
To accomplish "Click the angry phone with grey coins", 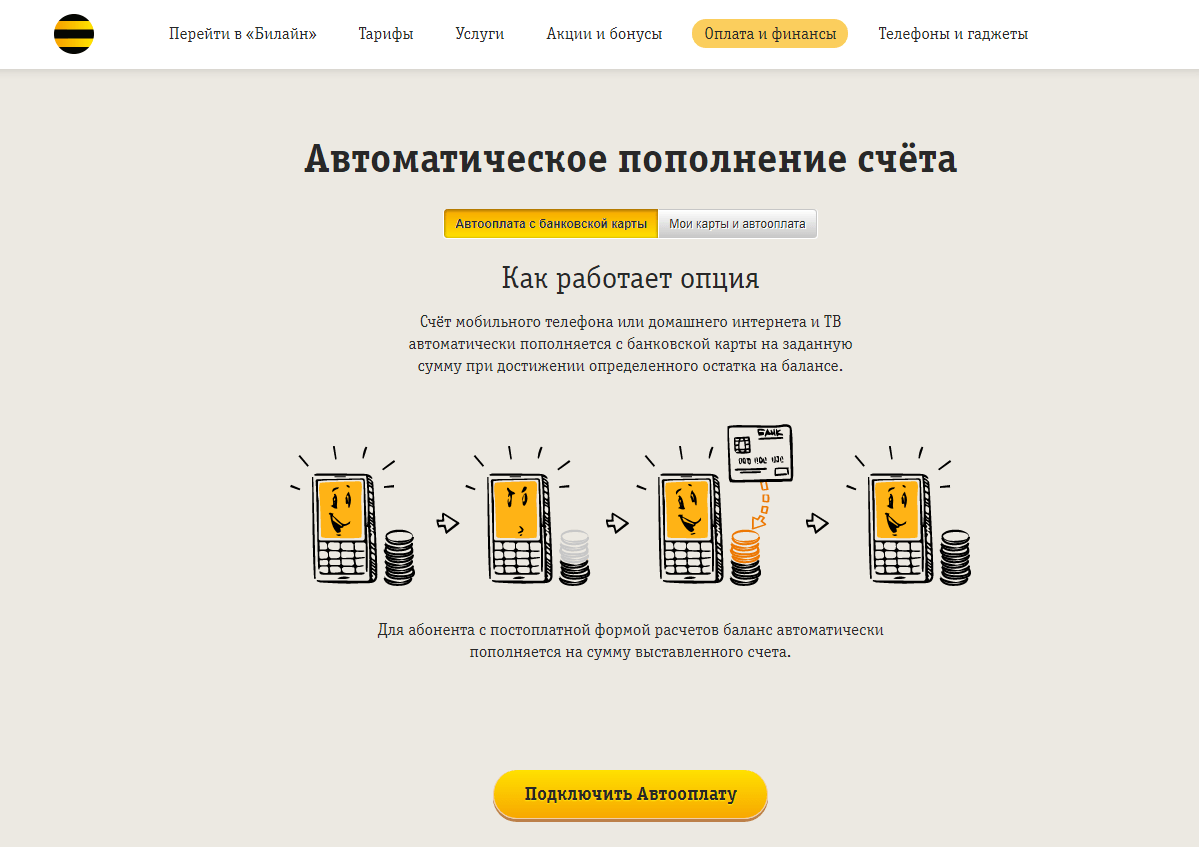I will coord(528,516).
